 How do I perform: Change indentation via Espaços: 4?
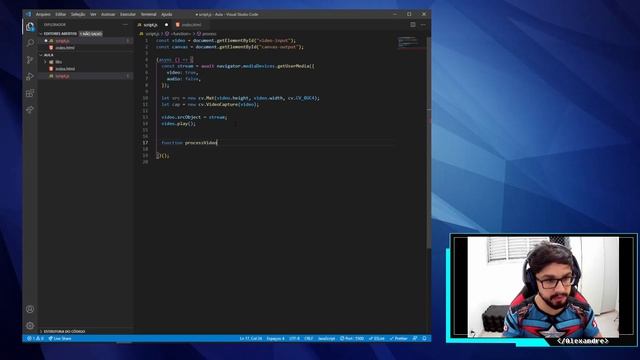point(276,338)
